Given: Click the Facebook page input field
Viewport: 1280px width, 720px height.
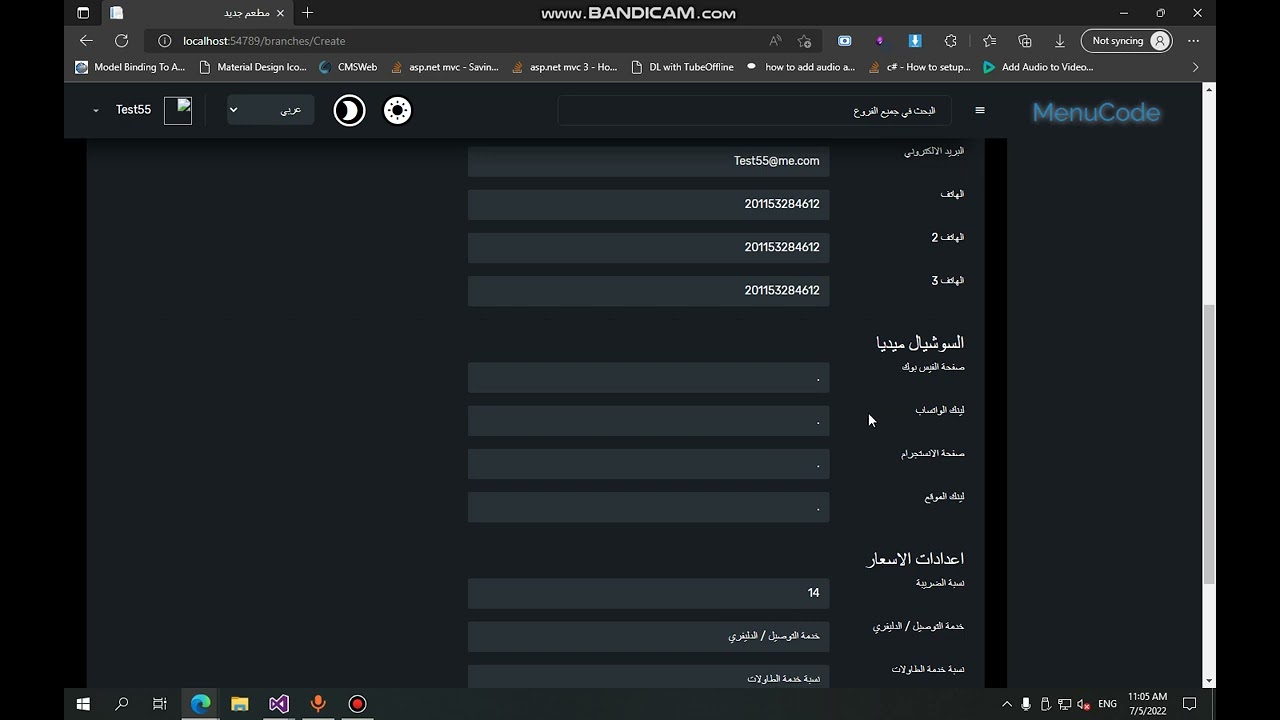Looking at the screenshot, I should [x=648, y=377].
